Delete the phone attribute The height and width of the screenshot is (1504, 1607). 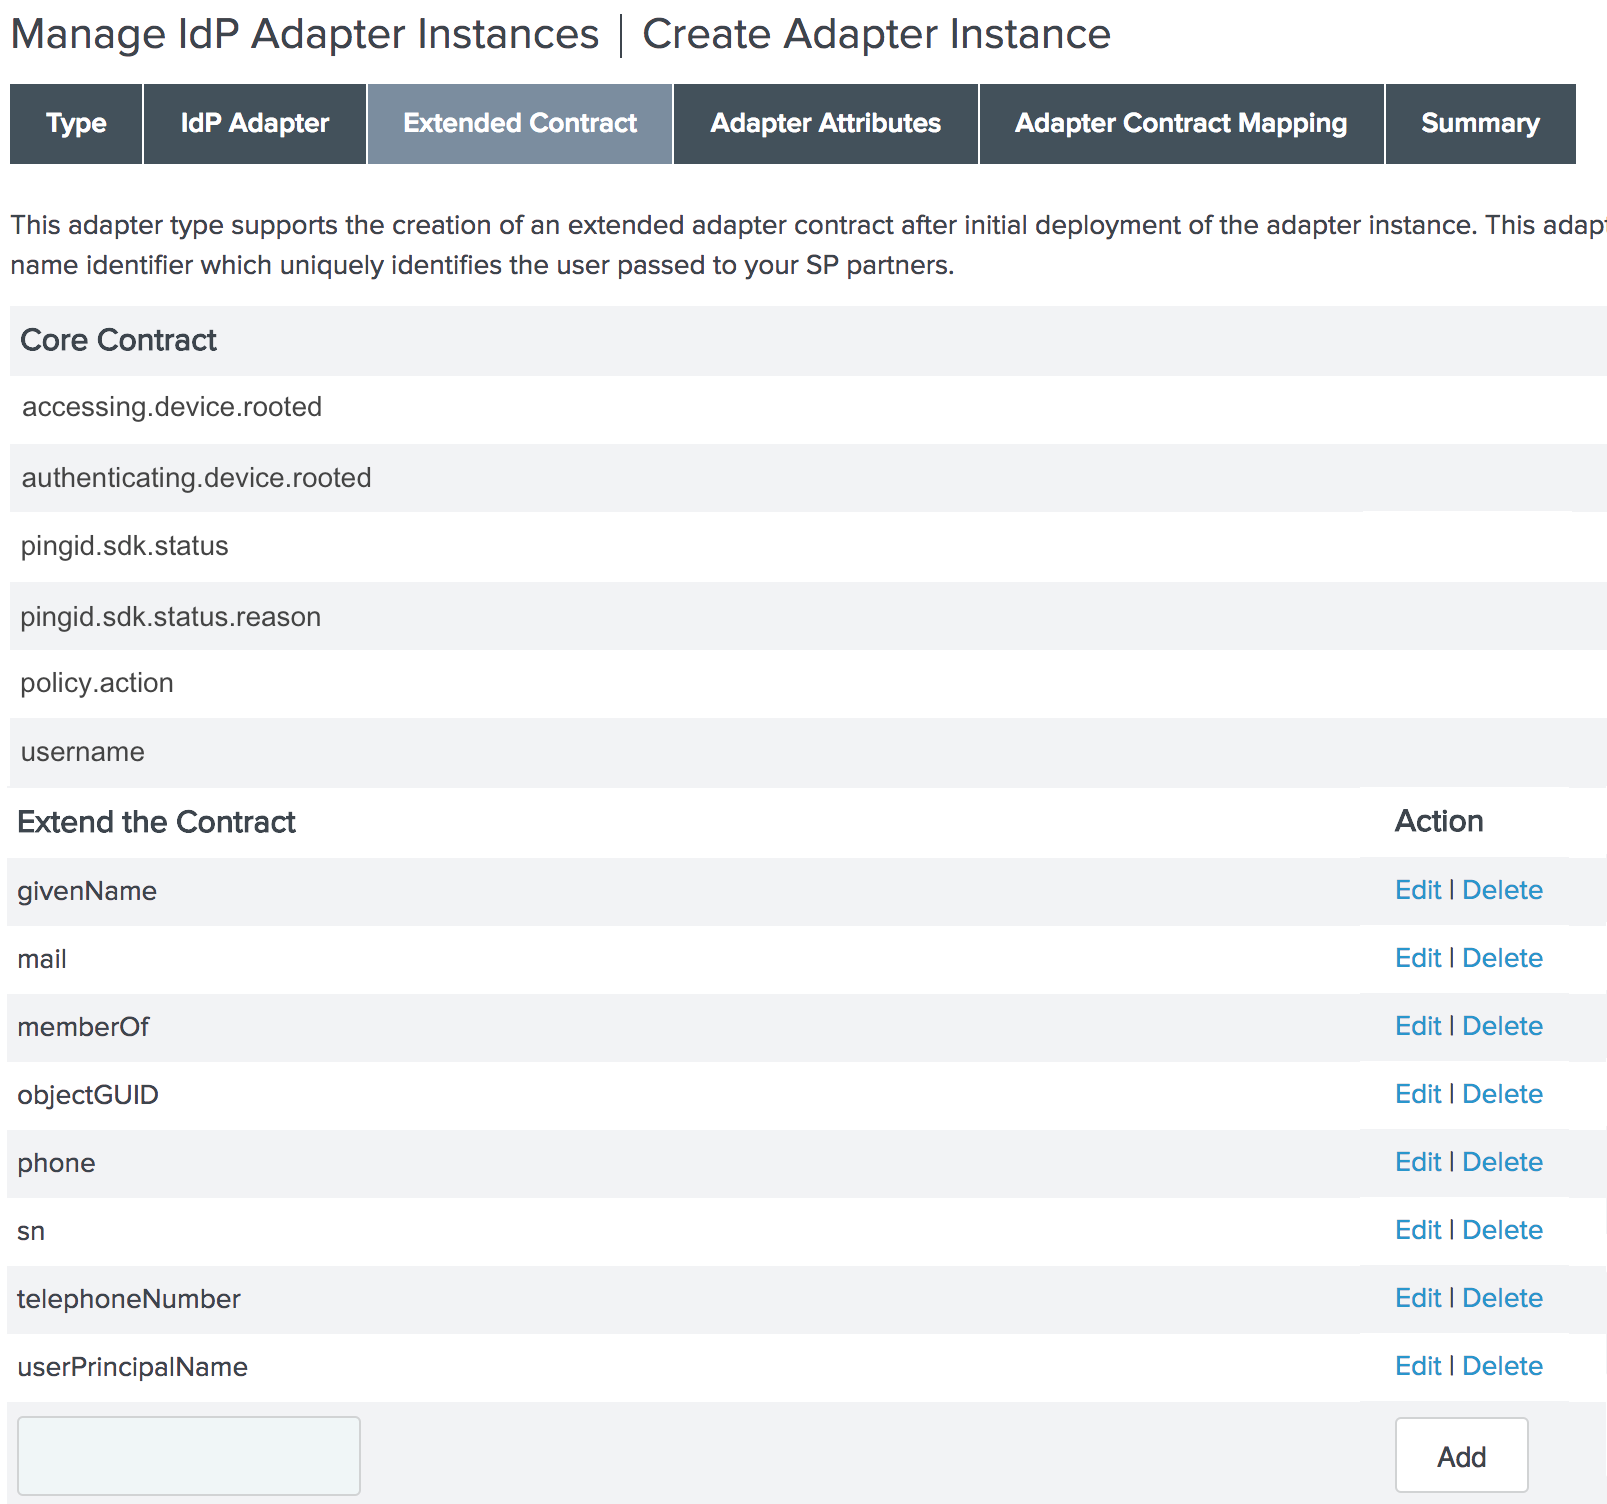pyautogui.click(x=1502, y=1162)
